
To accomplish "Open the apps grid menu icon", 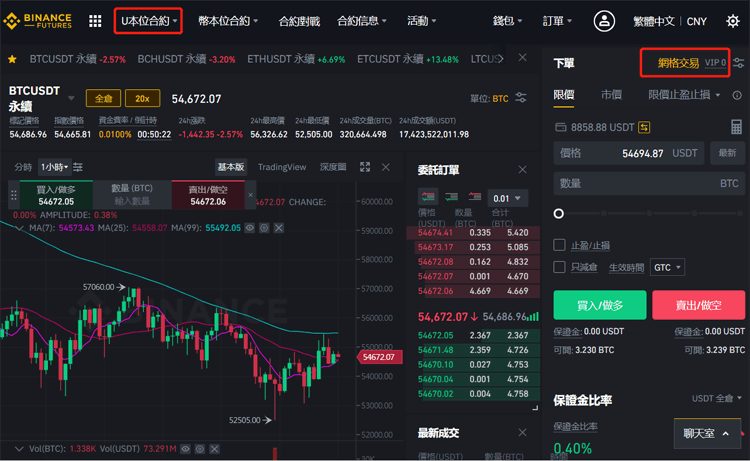I will coord(95,21).
